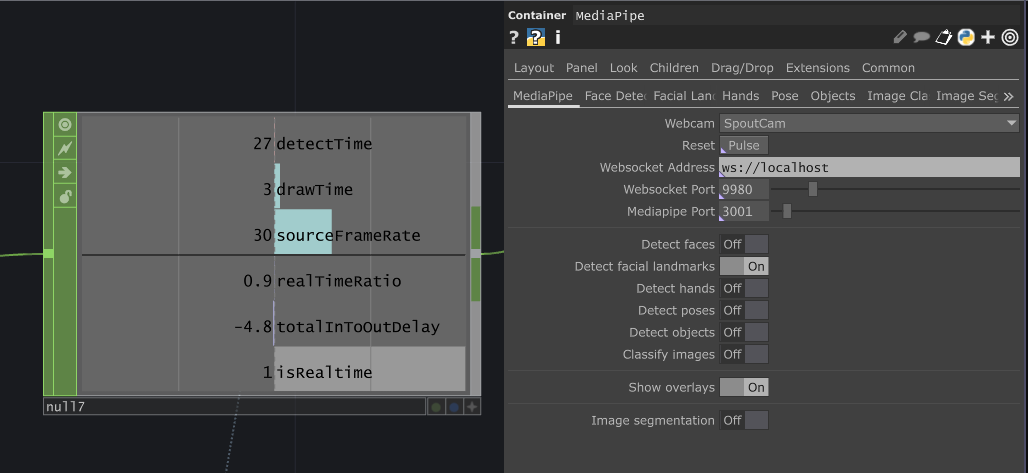Switch to the Facial Land page
Viewport: 1028px width, 473px height.
tap(684, 96)
